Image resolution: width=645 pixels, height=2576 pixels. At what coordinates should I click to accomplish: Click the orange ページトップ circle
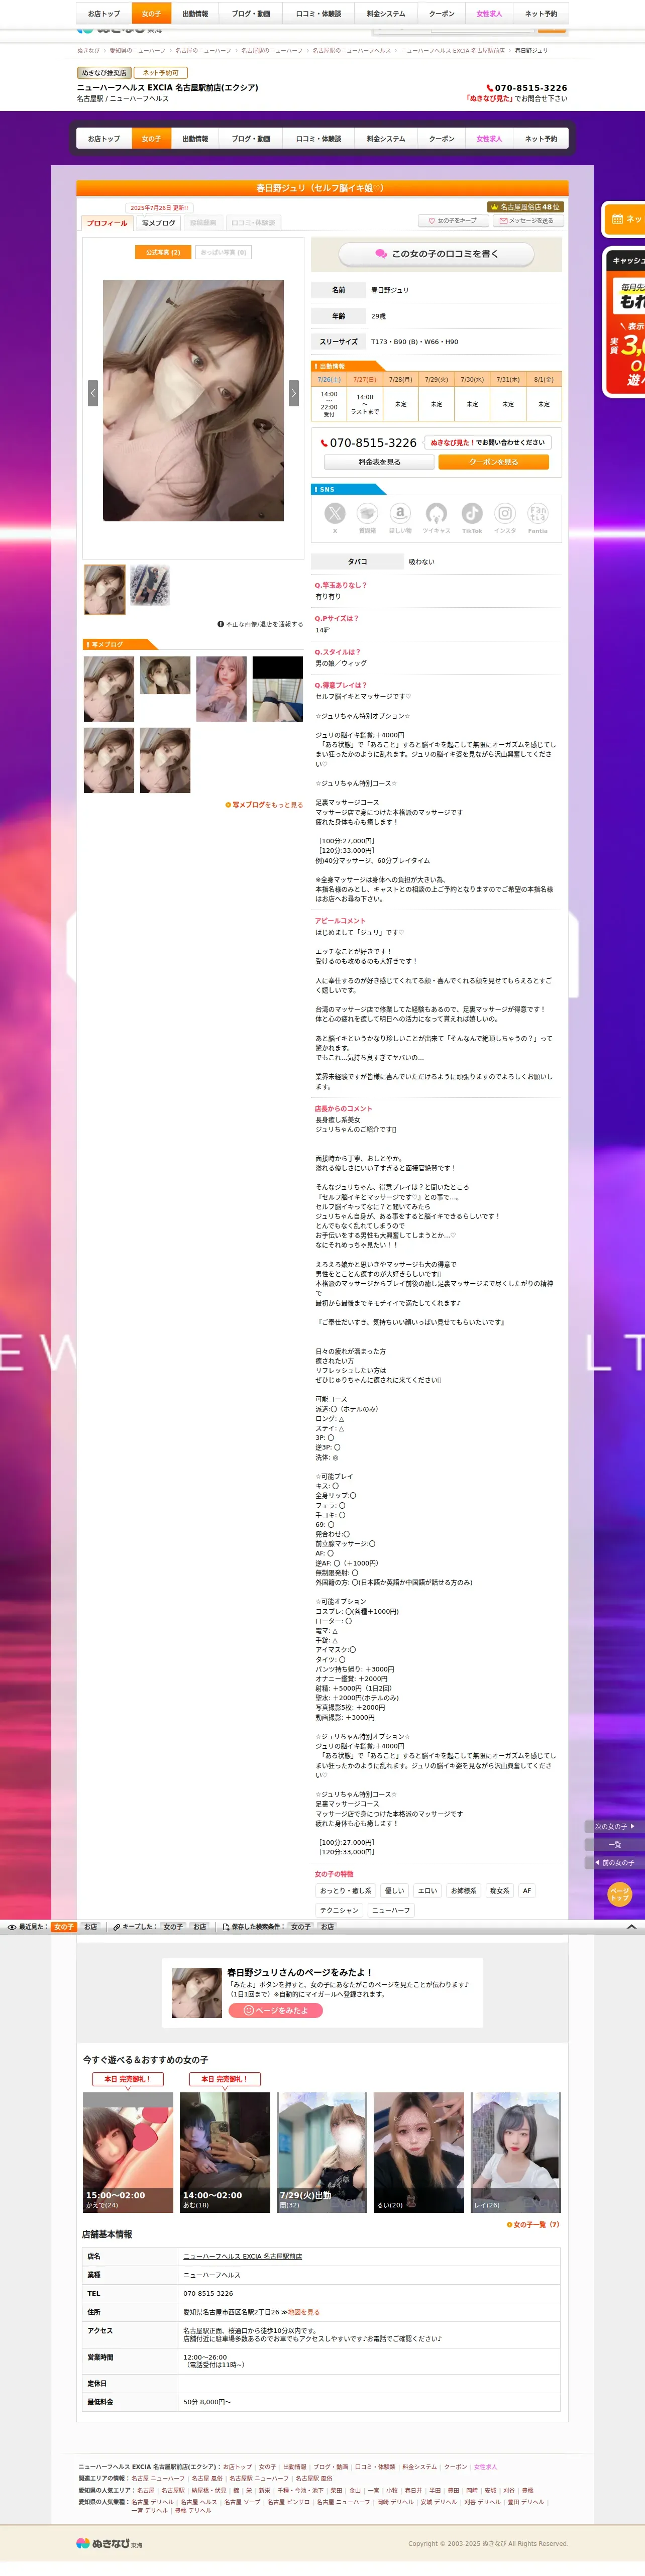click(620, 1894)
